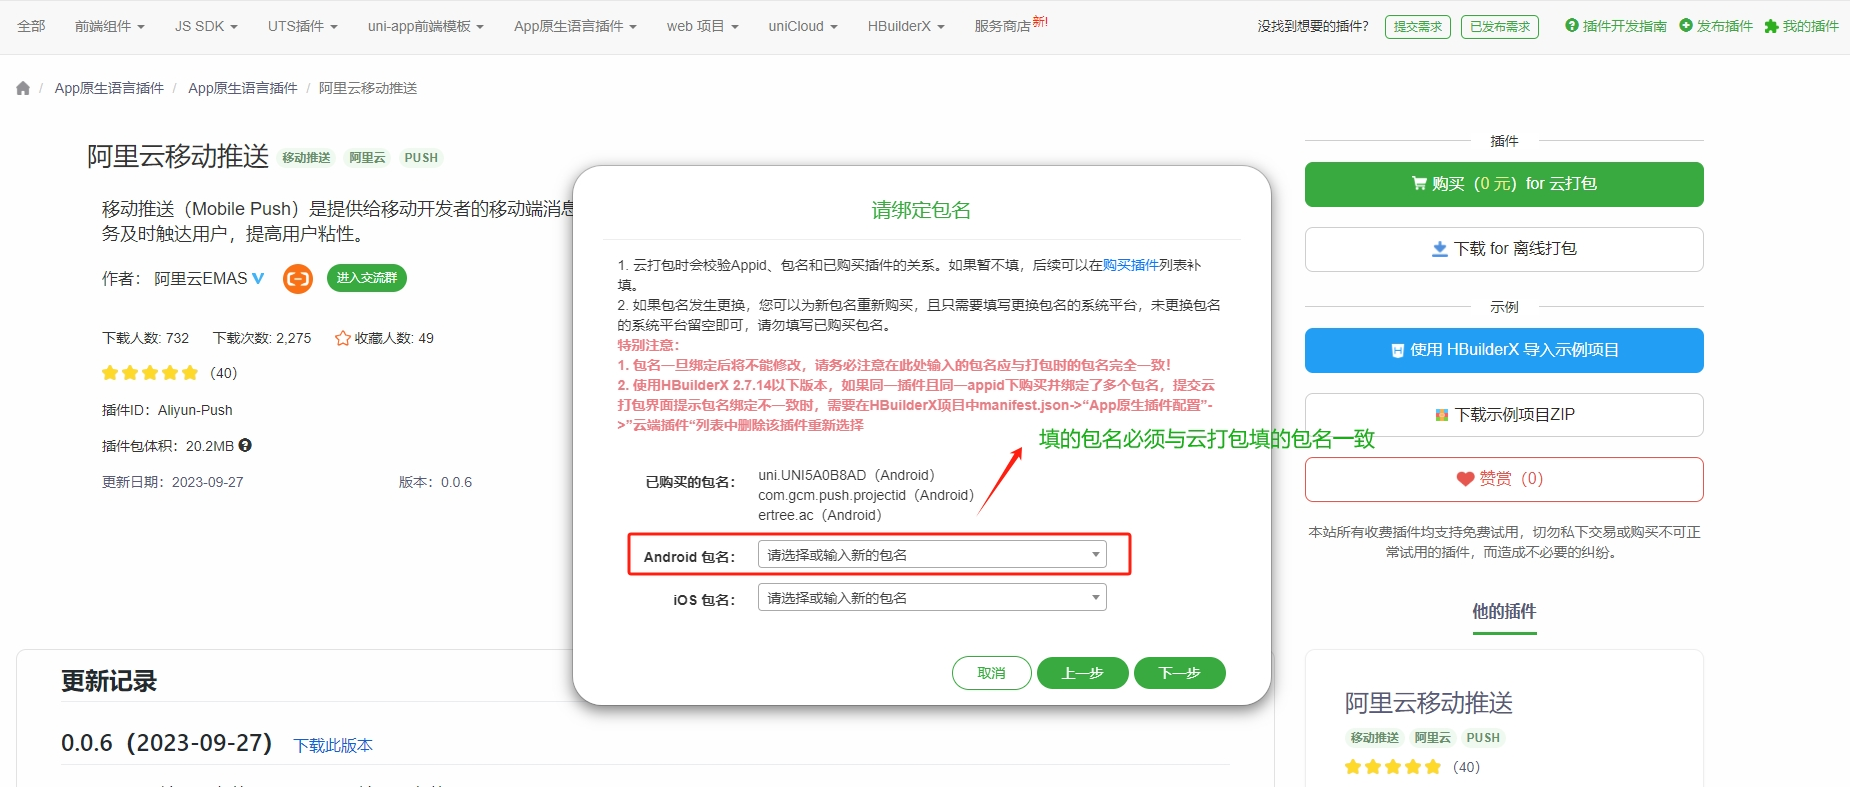Click 提交需求 button
Image resolution: width=1850 pixels, height=787 pixels.
pyautogui.click(x=1418, y=27)
